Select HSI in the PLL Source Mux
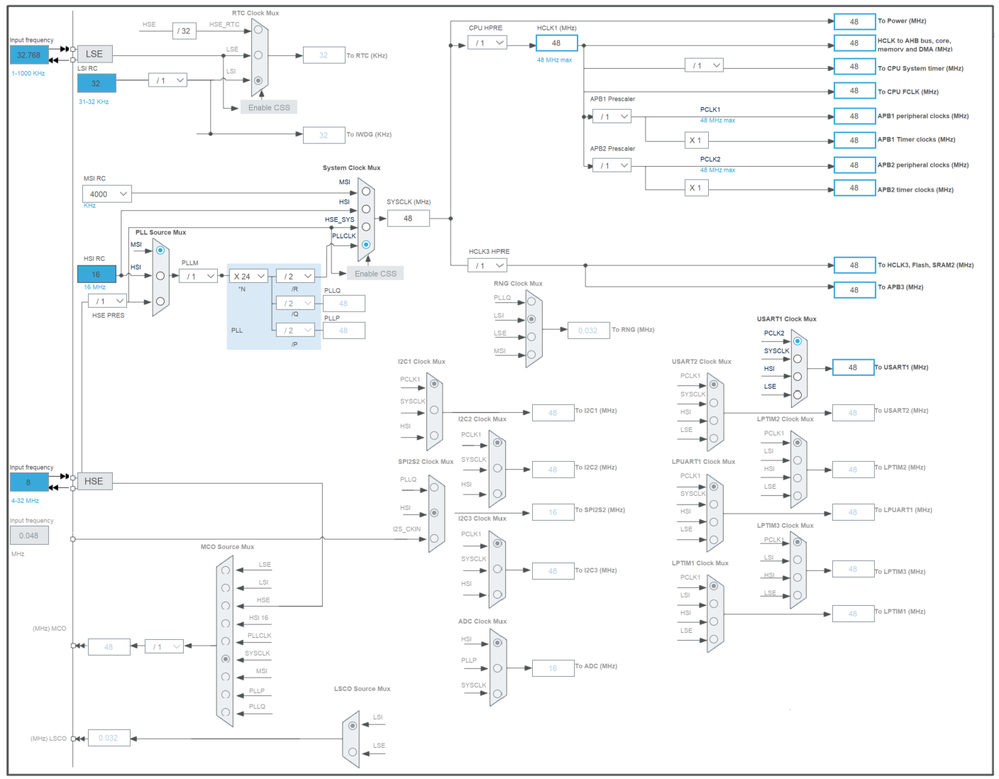The image size is (999, 779). pyautogui.click(x=160, y=276)
